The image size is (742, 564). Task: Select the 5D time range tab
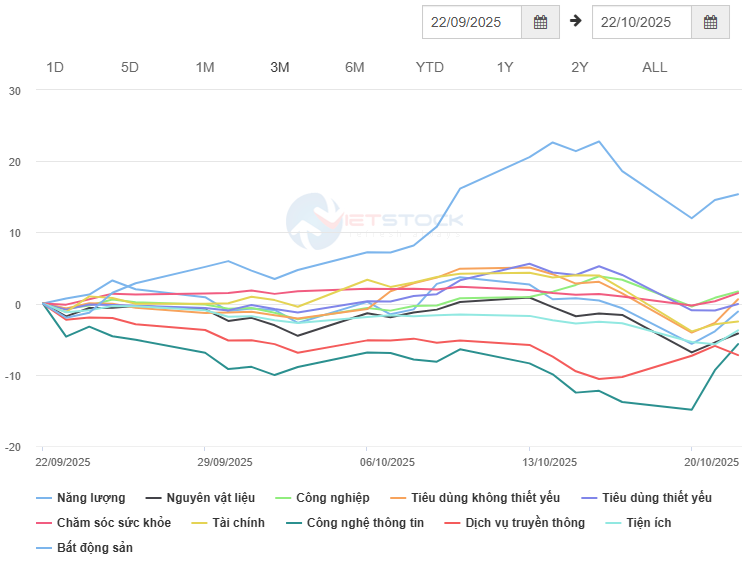tap(130, 67)
